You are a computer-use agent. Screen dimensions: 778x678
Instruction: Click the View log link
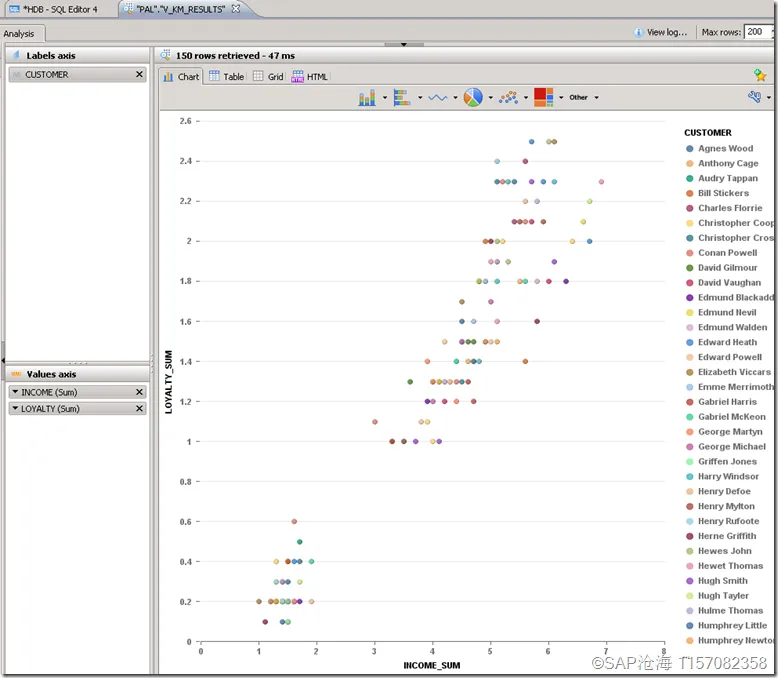point(667,32)
